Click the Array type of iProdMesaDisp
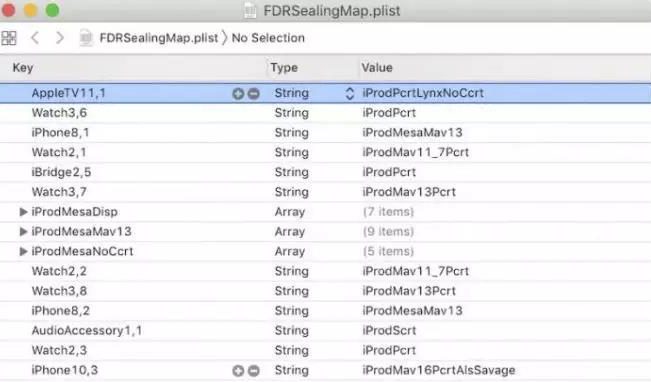651x382 pixels. (x=290, y=212)
